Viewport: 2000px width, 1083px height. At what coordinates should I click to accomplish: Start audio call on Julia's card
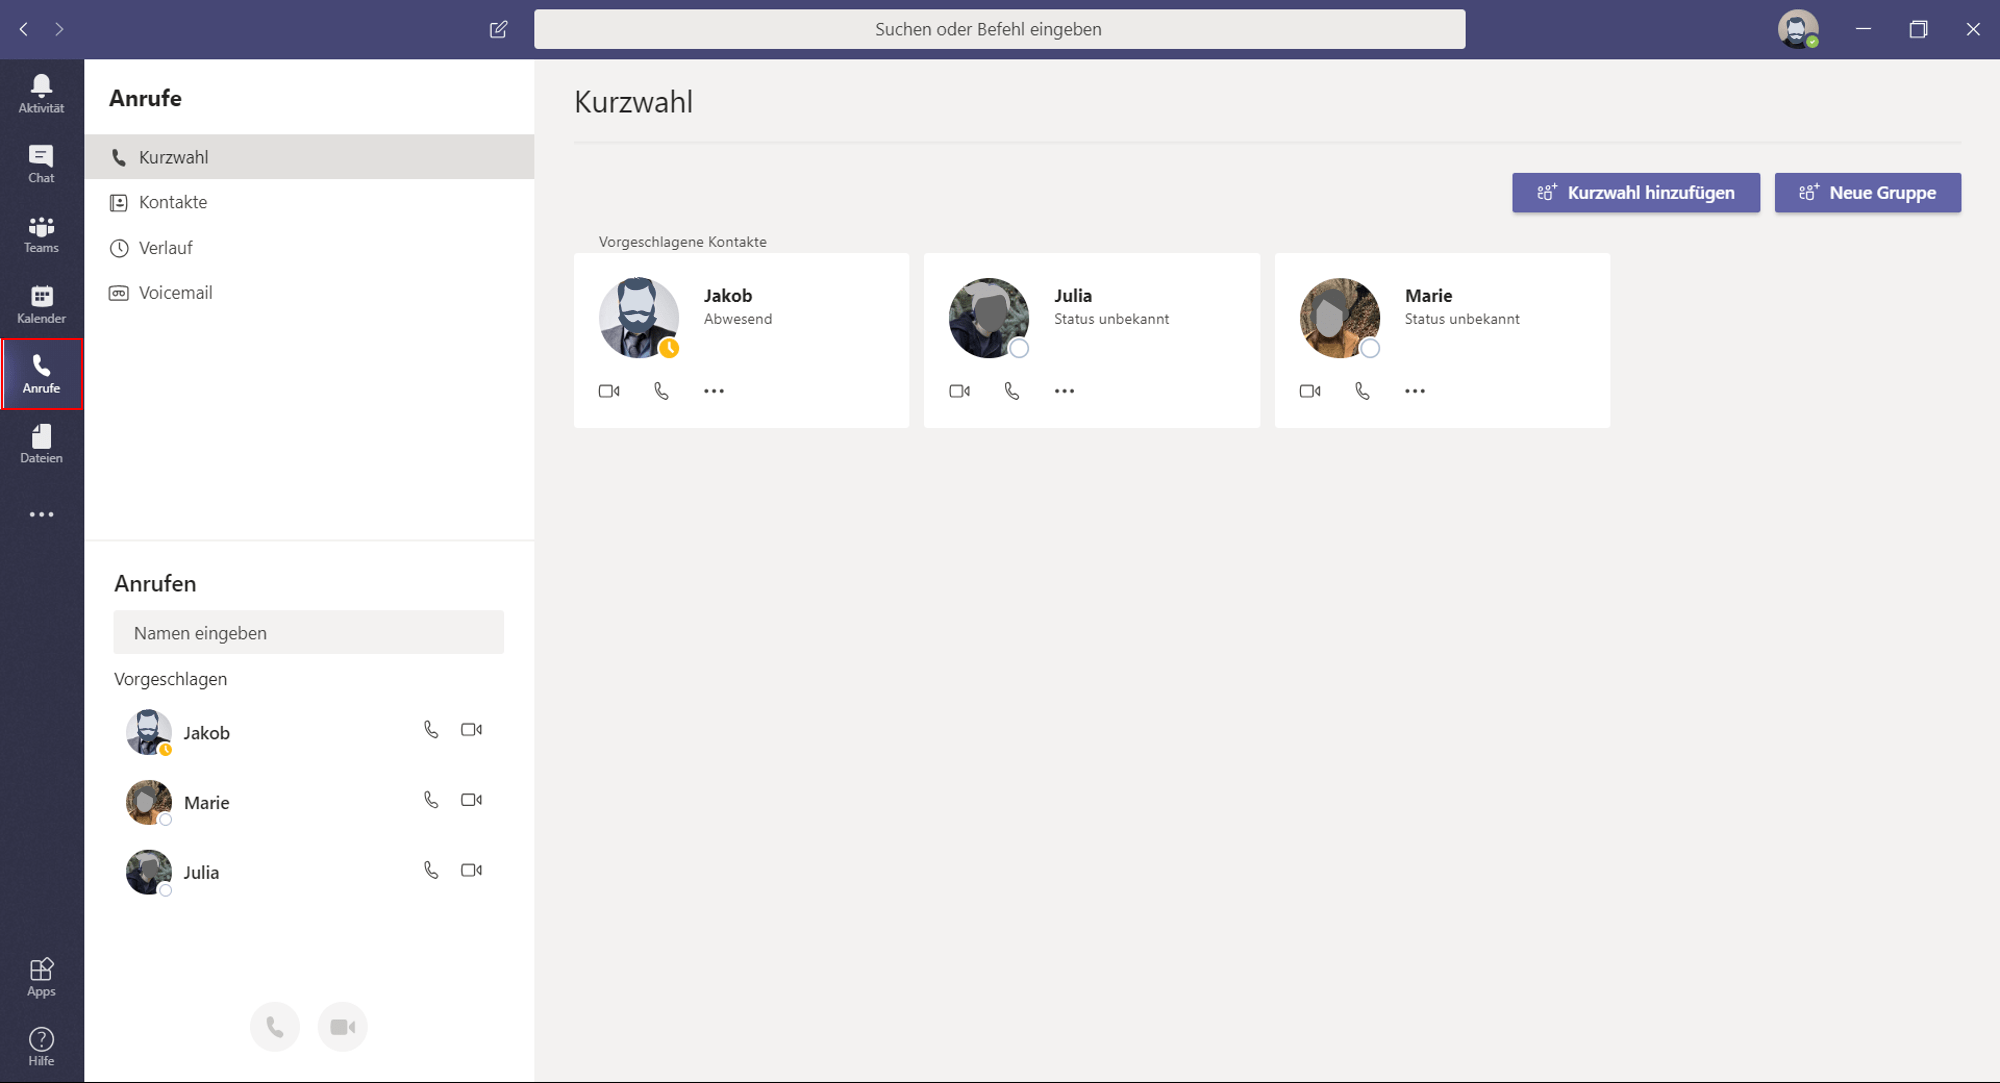[x=1012, y=391]
